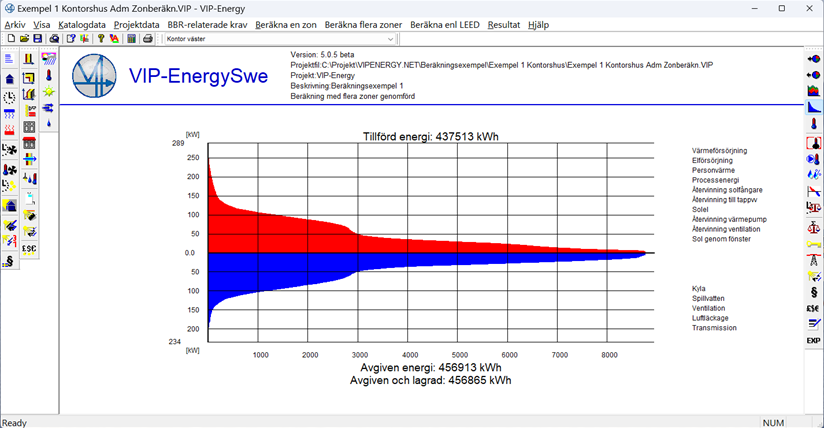Click the printer icon in the toolbar
Screen dimensions: 824x428
point(148,39)
